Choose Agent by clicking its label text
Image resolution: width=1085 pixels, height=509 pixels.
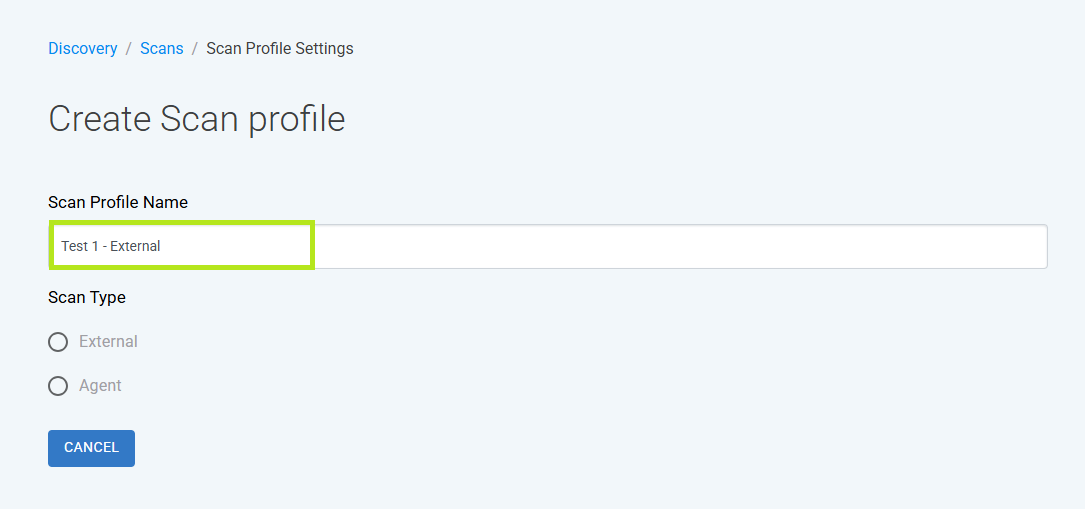click(x=100, y=386)
